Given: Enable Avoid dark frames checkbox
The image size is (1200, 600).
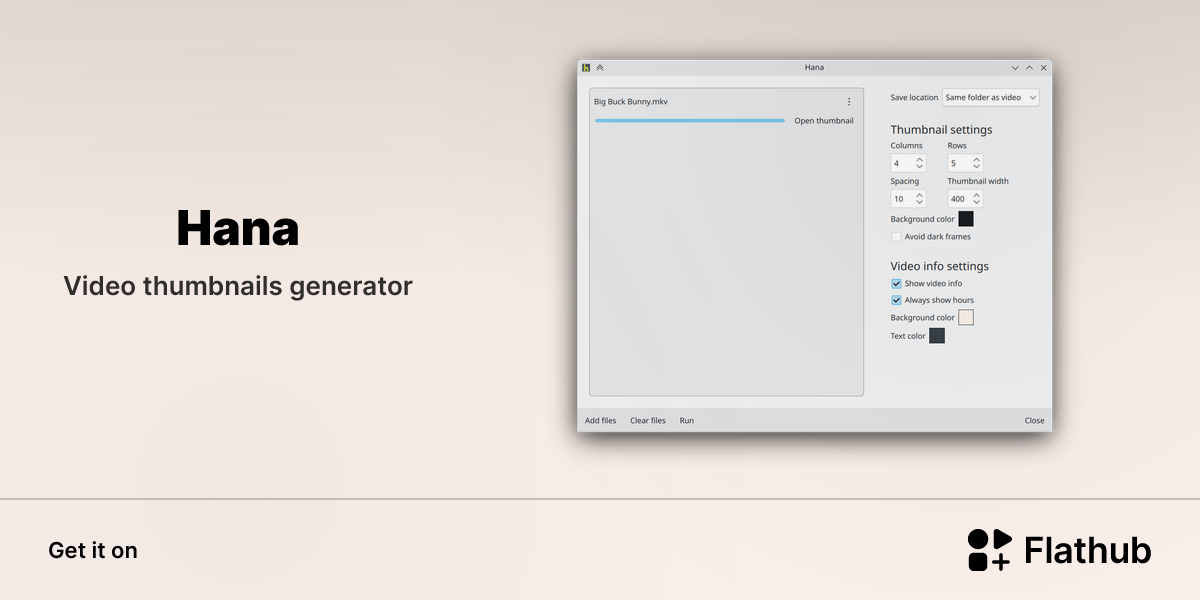Looking at the screenshot, I should click(896, 237).
